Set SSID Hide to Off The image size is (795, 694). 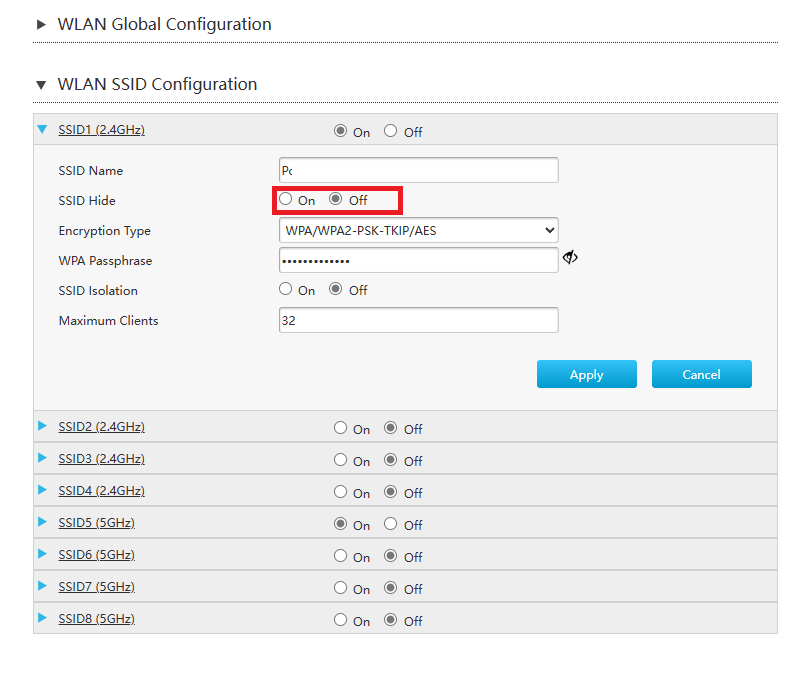[x=336, y=199]
